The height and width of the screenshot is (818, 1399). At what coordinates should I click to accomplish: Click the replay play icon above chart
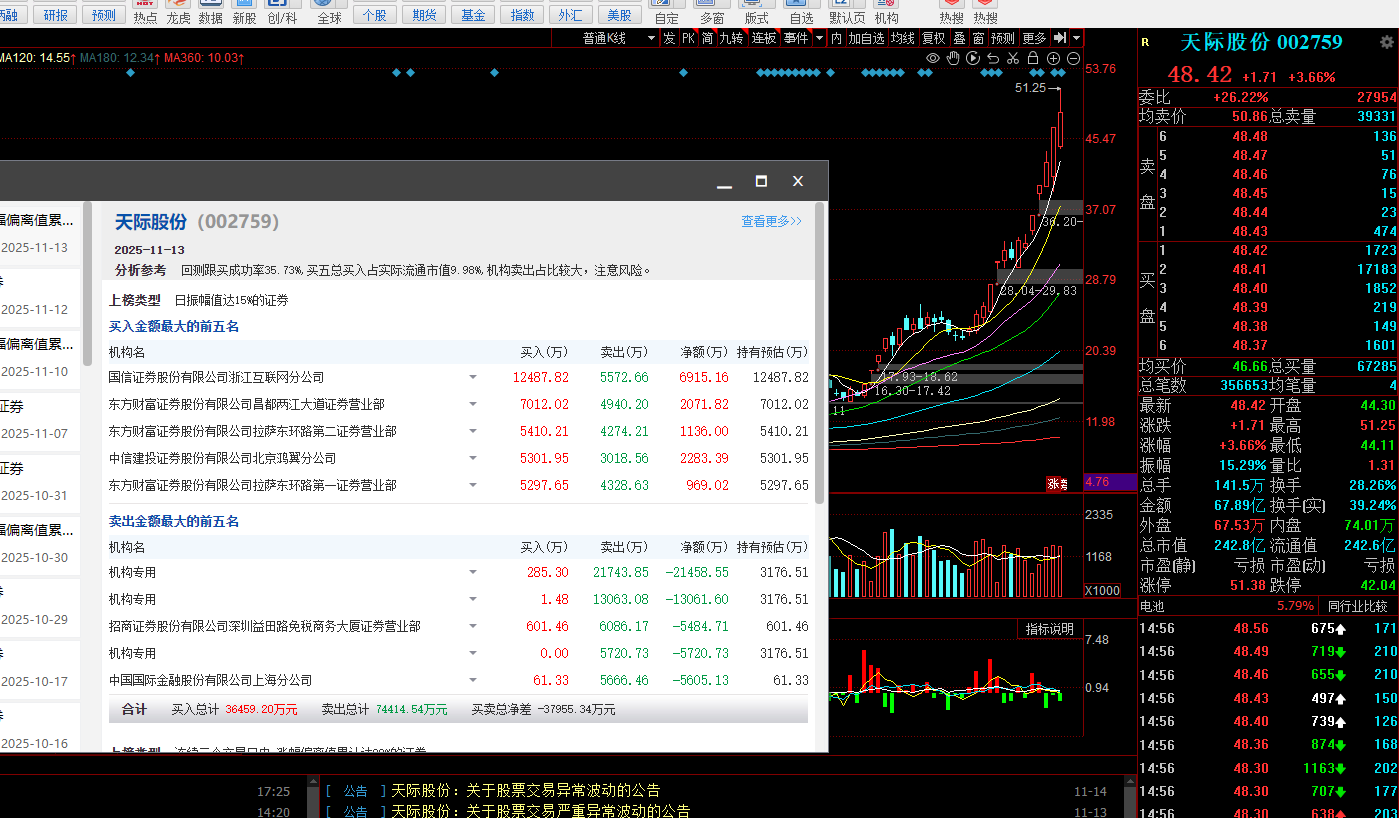(973, 59)
